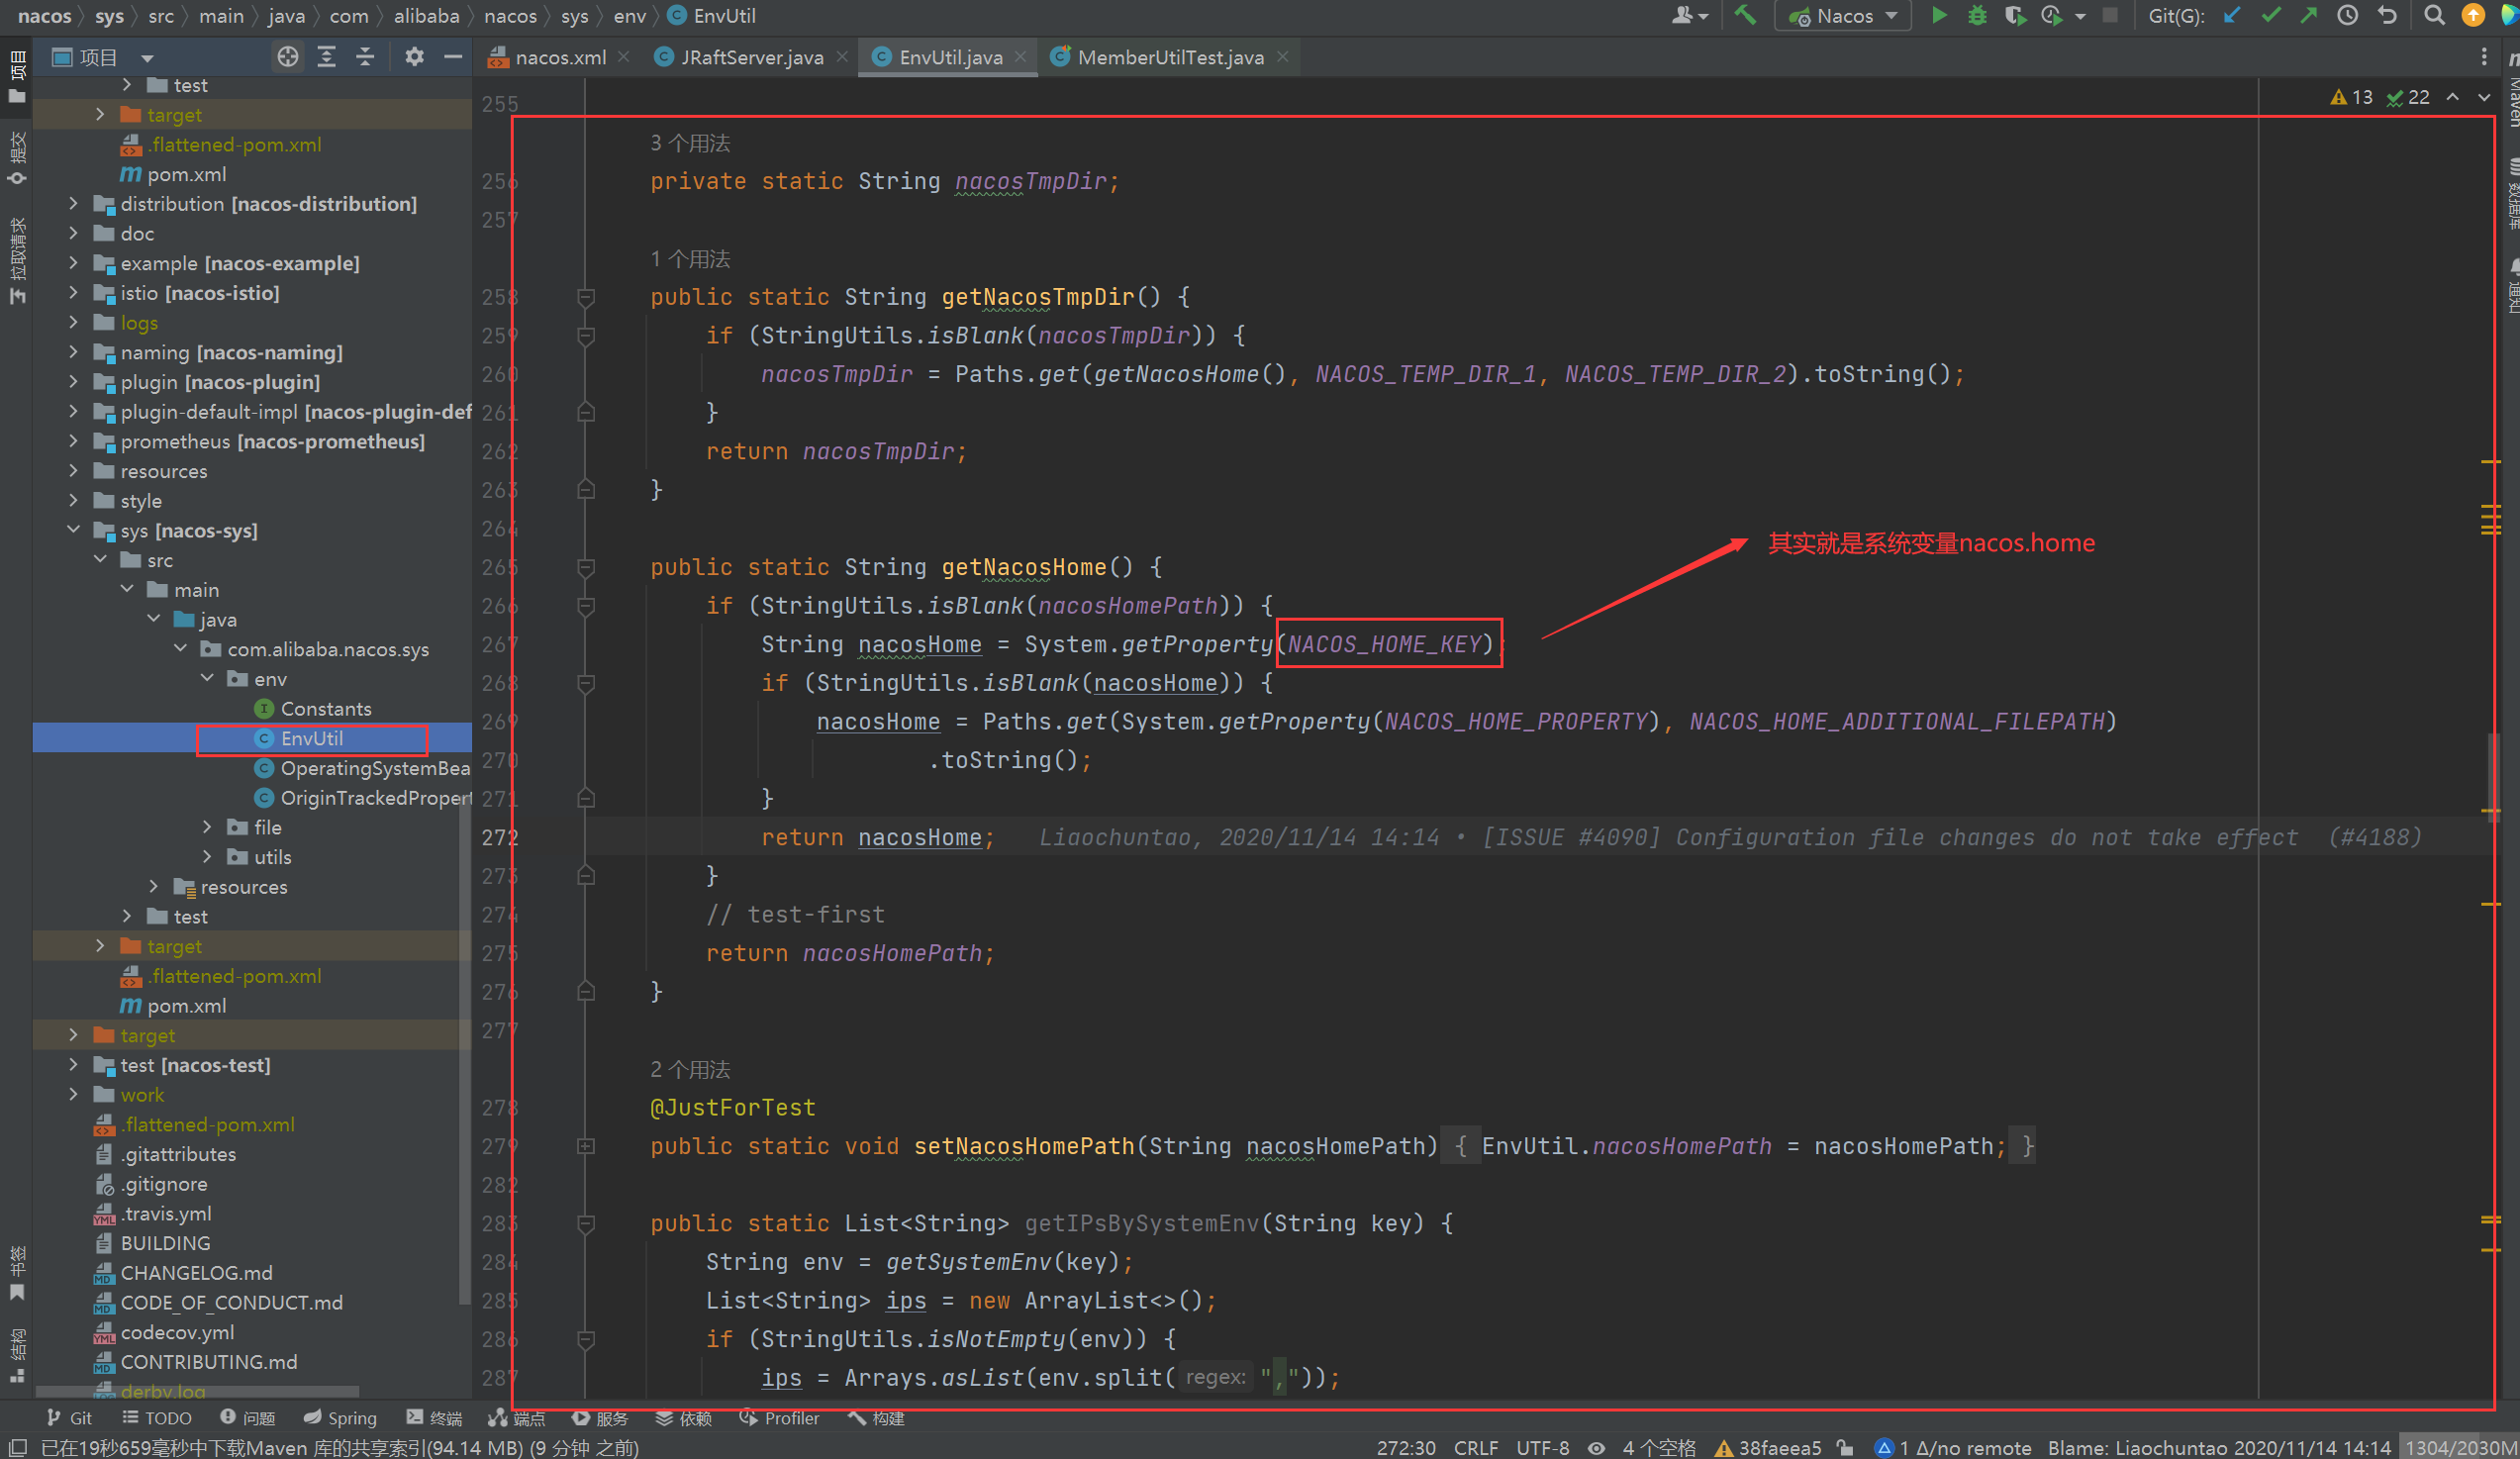This screenshot has height=1459, width=2520.
Task: Open the code-with-me user icon dropdown
Action: (x=1690, y=15)
